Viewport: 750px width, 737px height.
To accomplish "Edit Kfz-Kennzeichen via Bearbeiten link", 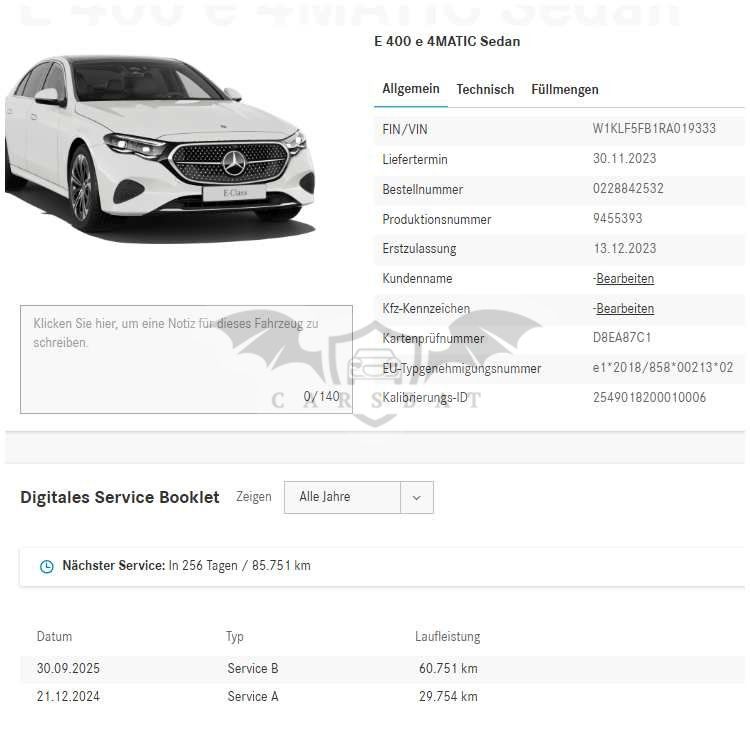I will [x=625, y=309].
